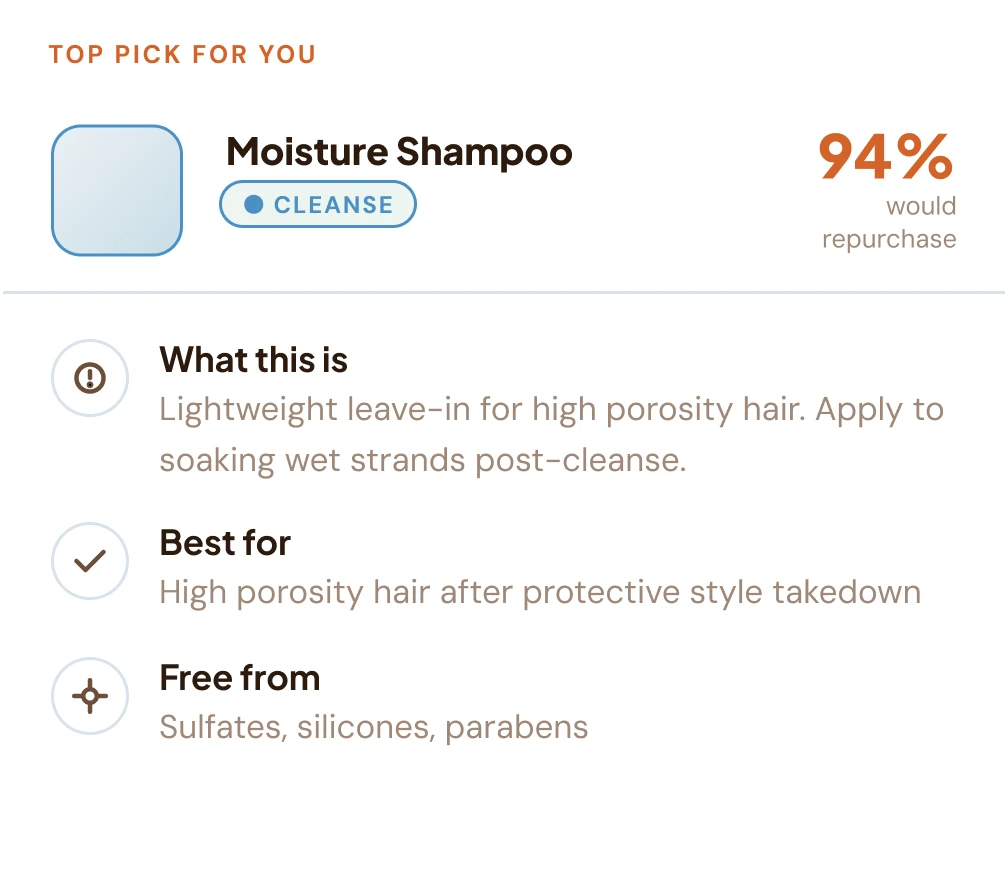The width and height of the screenshot is (1008, 870).
Task: Click the crosshair icon beside Free from
Action: tap(90, 696)
